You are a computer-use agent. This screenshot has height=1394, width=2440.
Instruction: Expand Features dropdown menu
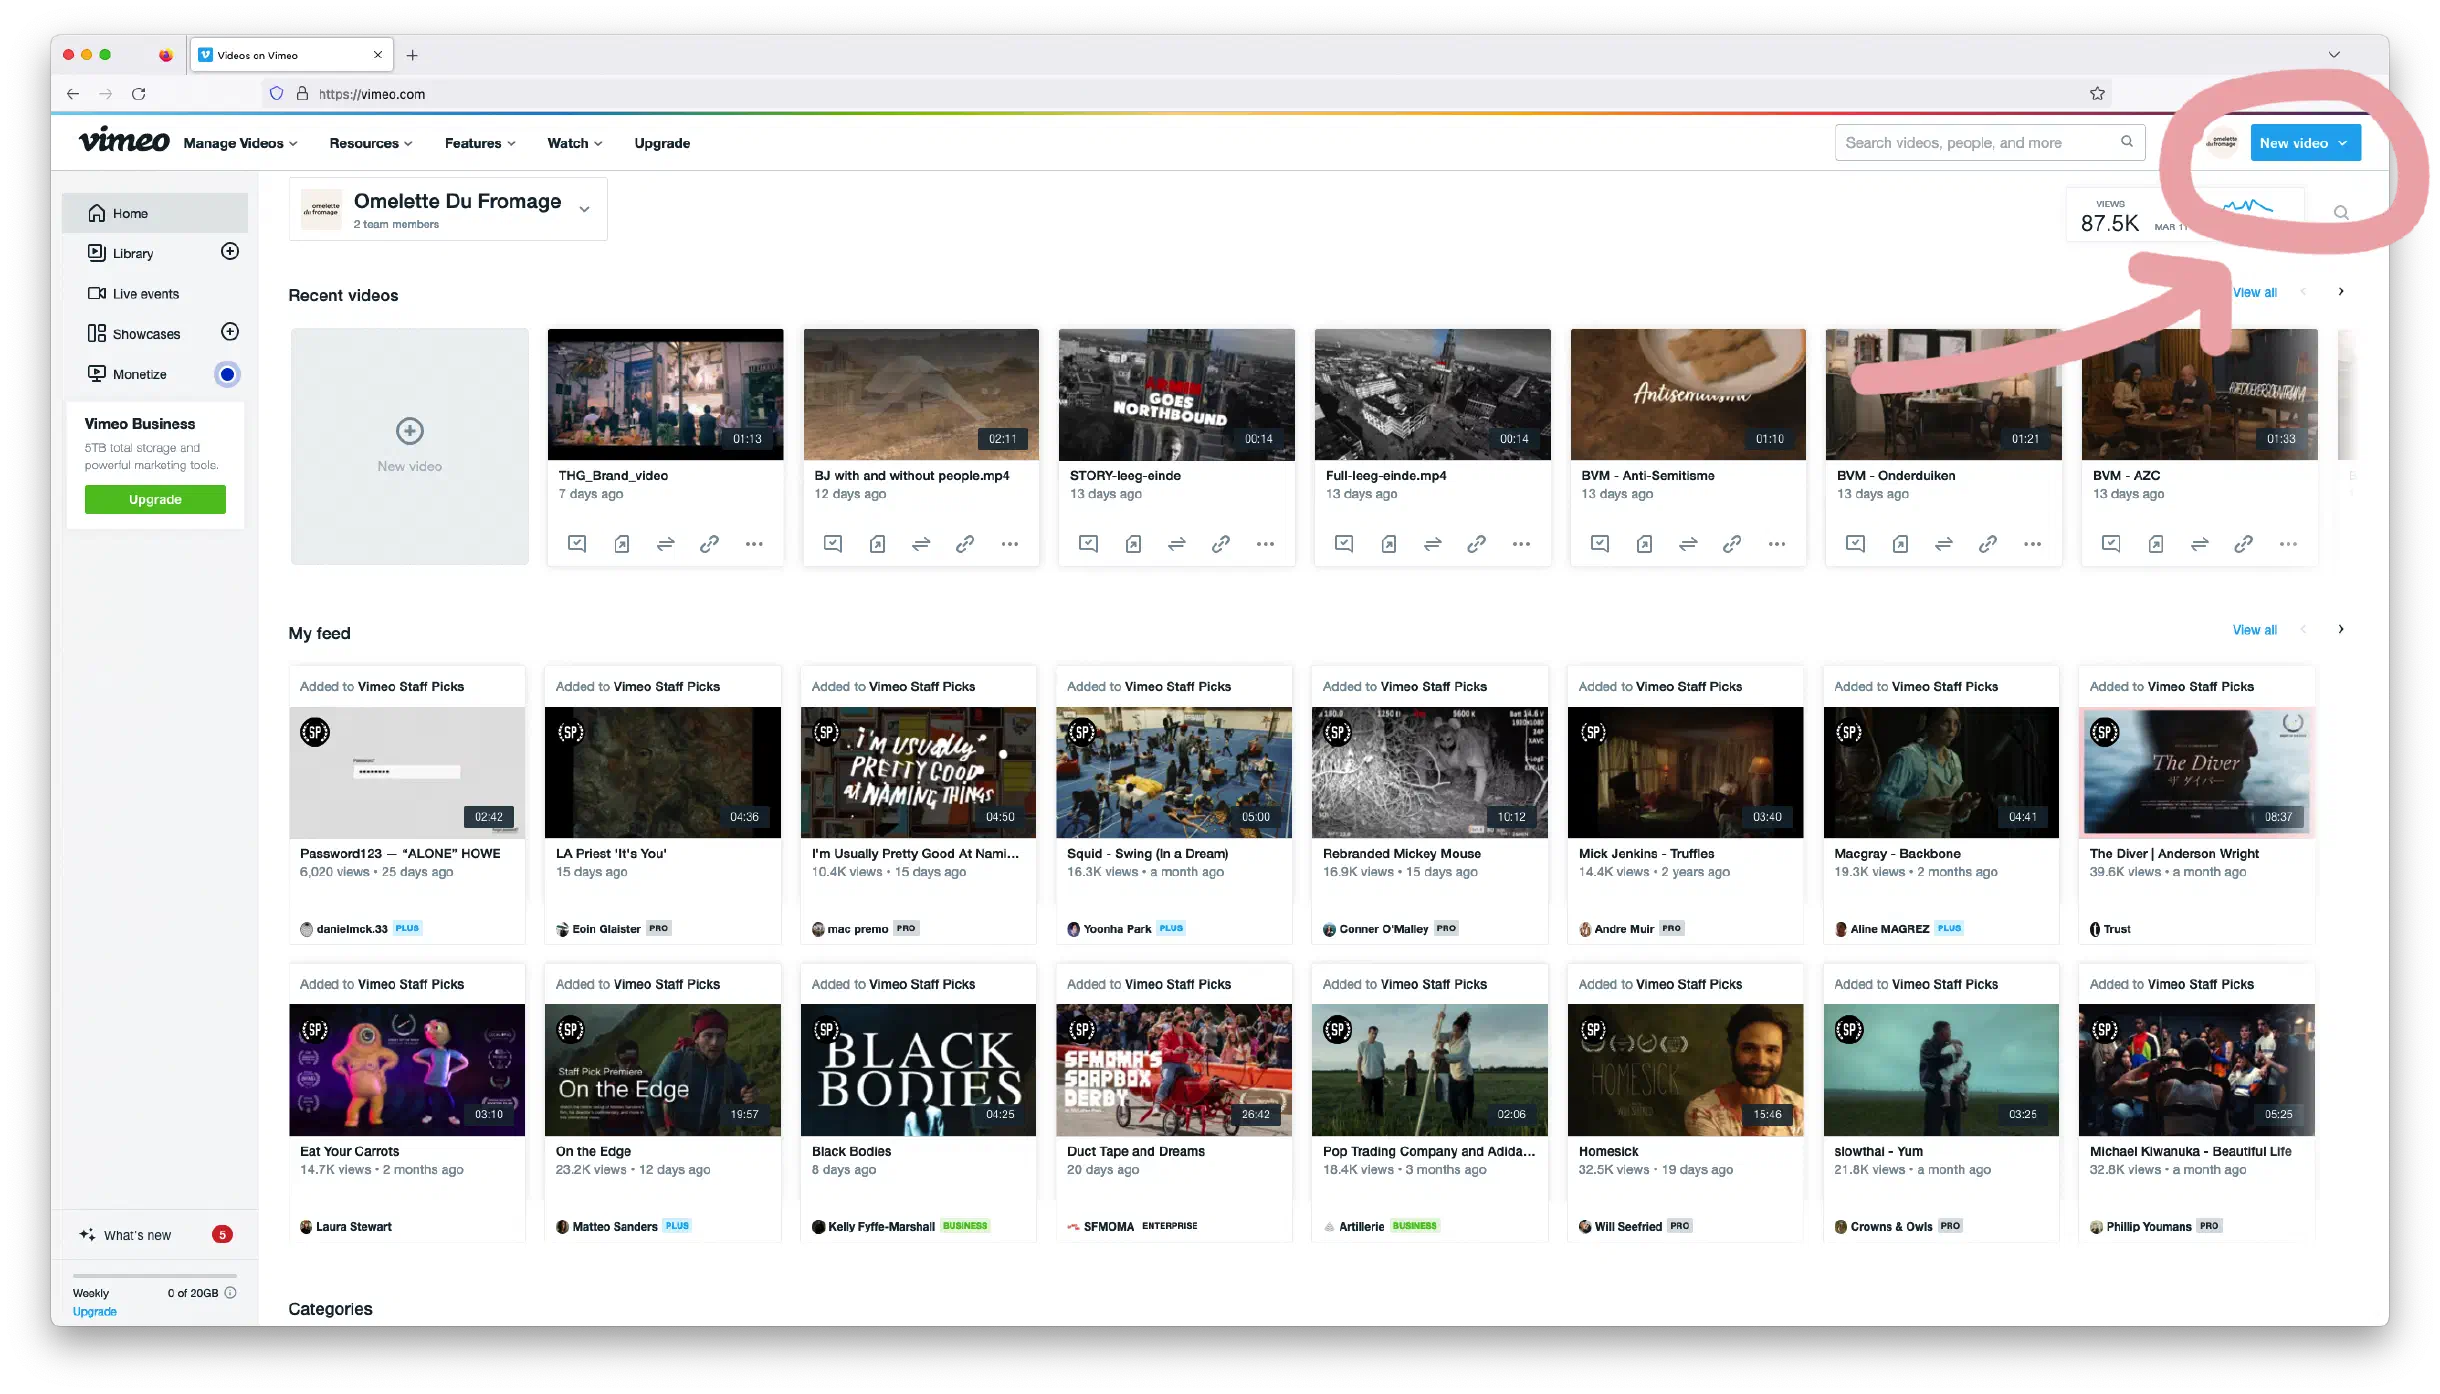[480, 143]
